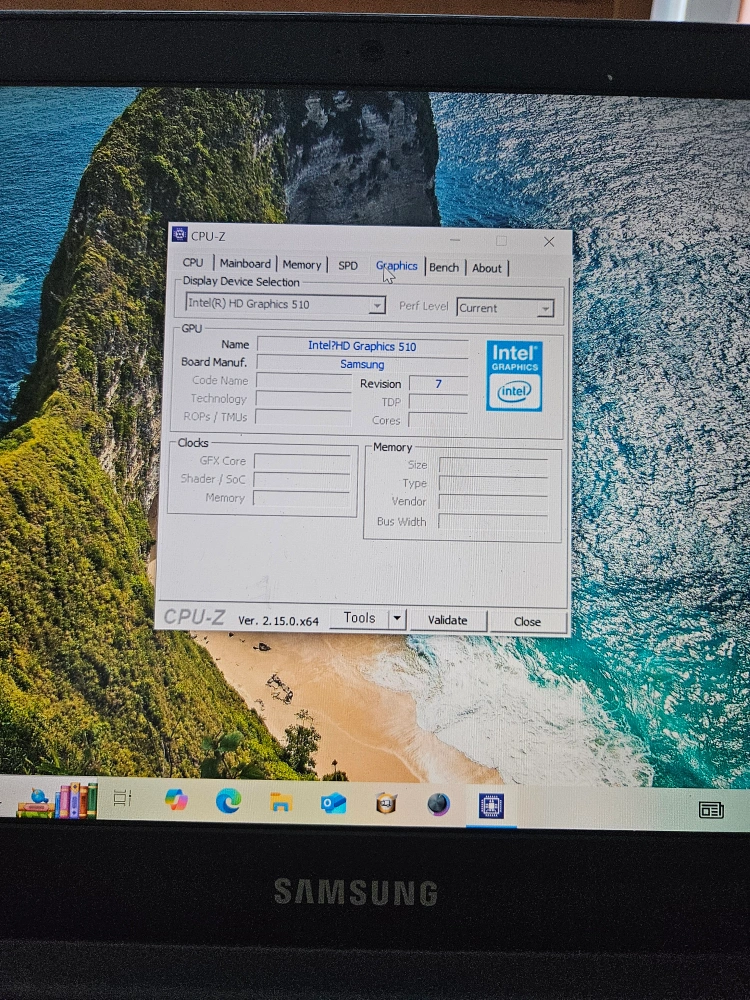
Task: Click the Memory Bus Width field
Action: [493, 522]
